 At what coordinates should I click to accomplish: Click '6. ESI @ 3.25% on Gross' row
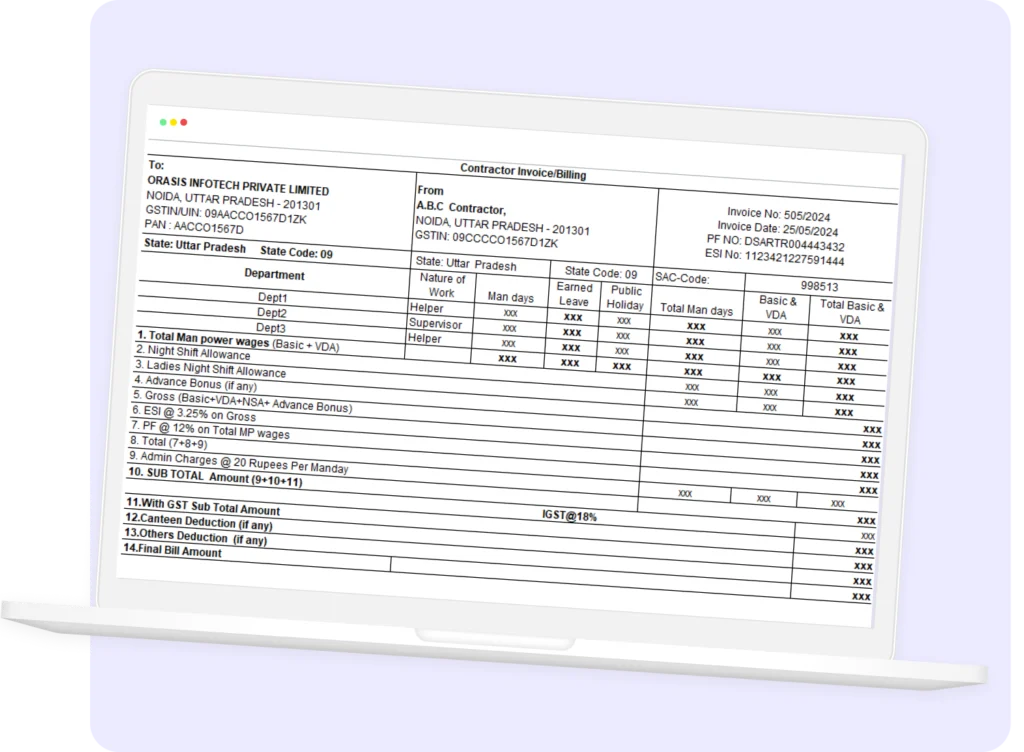click(194, 413)
